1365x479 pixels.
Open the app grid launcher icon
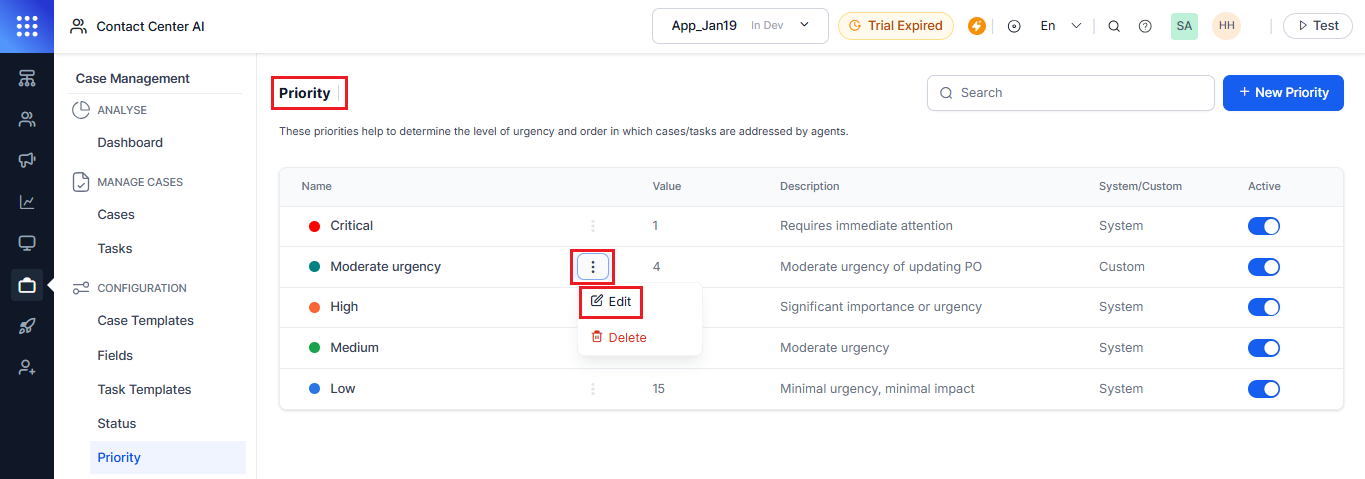click(27, 26)
